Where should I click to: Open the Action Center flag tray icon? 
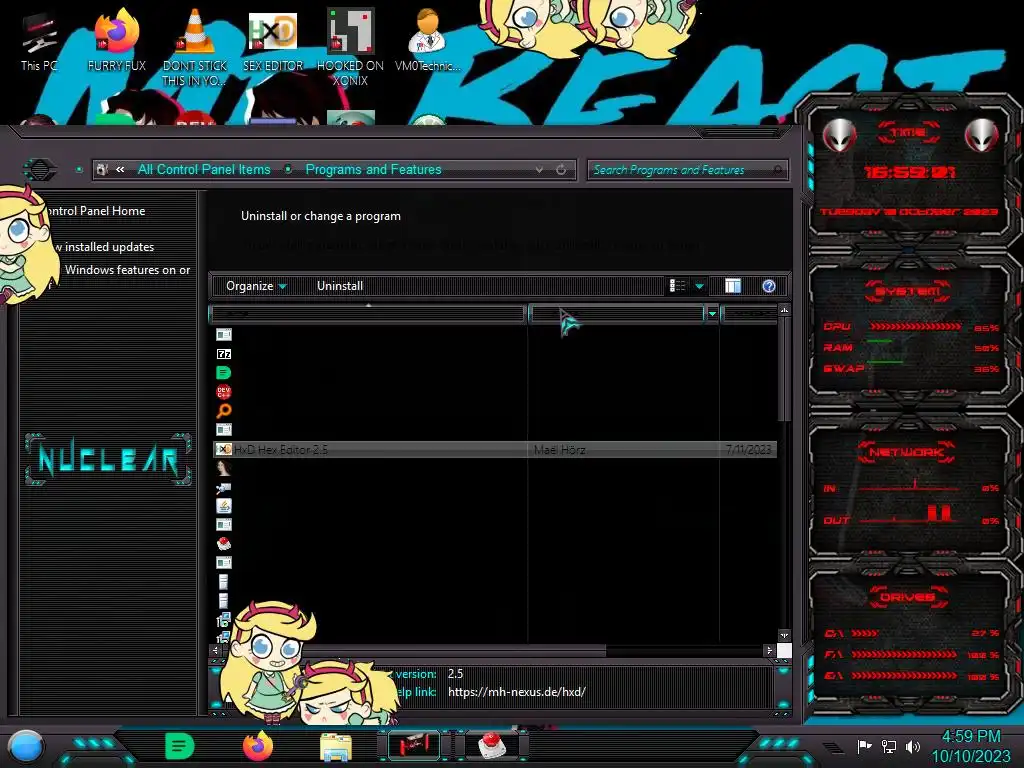tap(865, 746)
